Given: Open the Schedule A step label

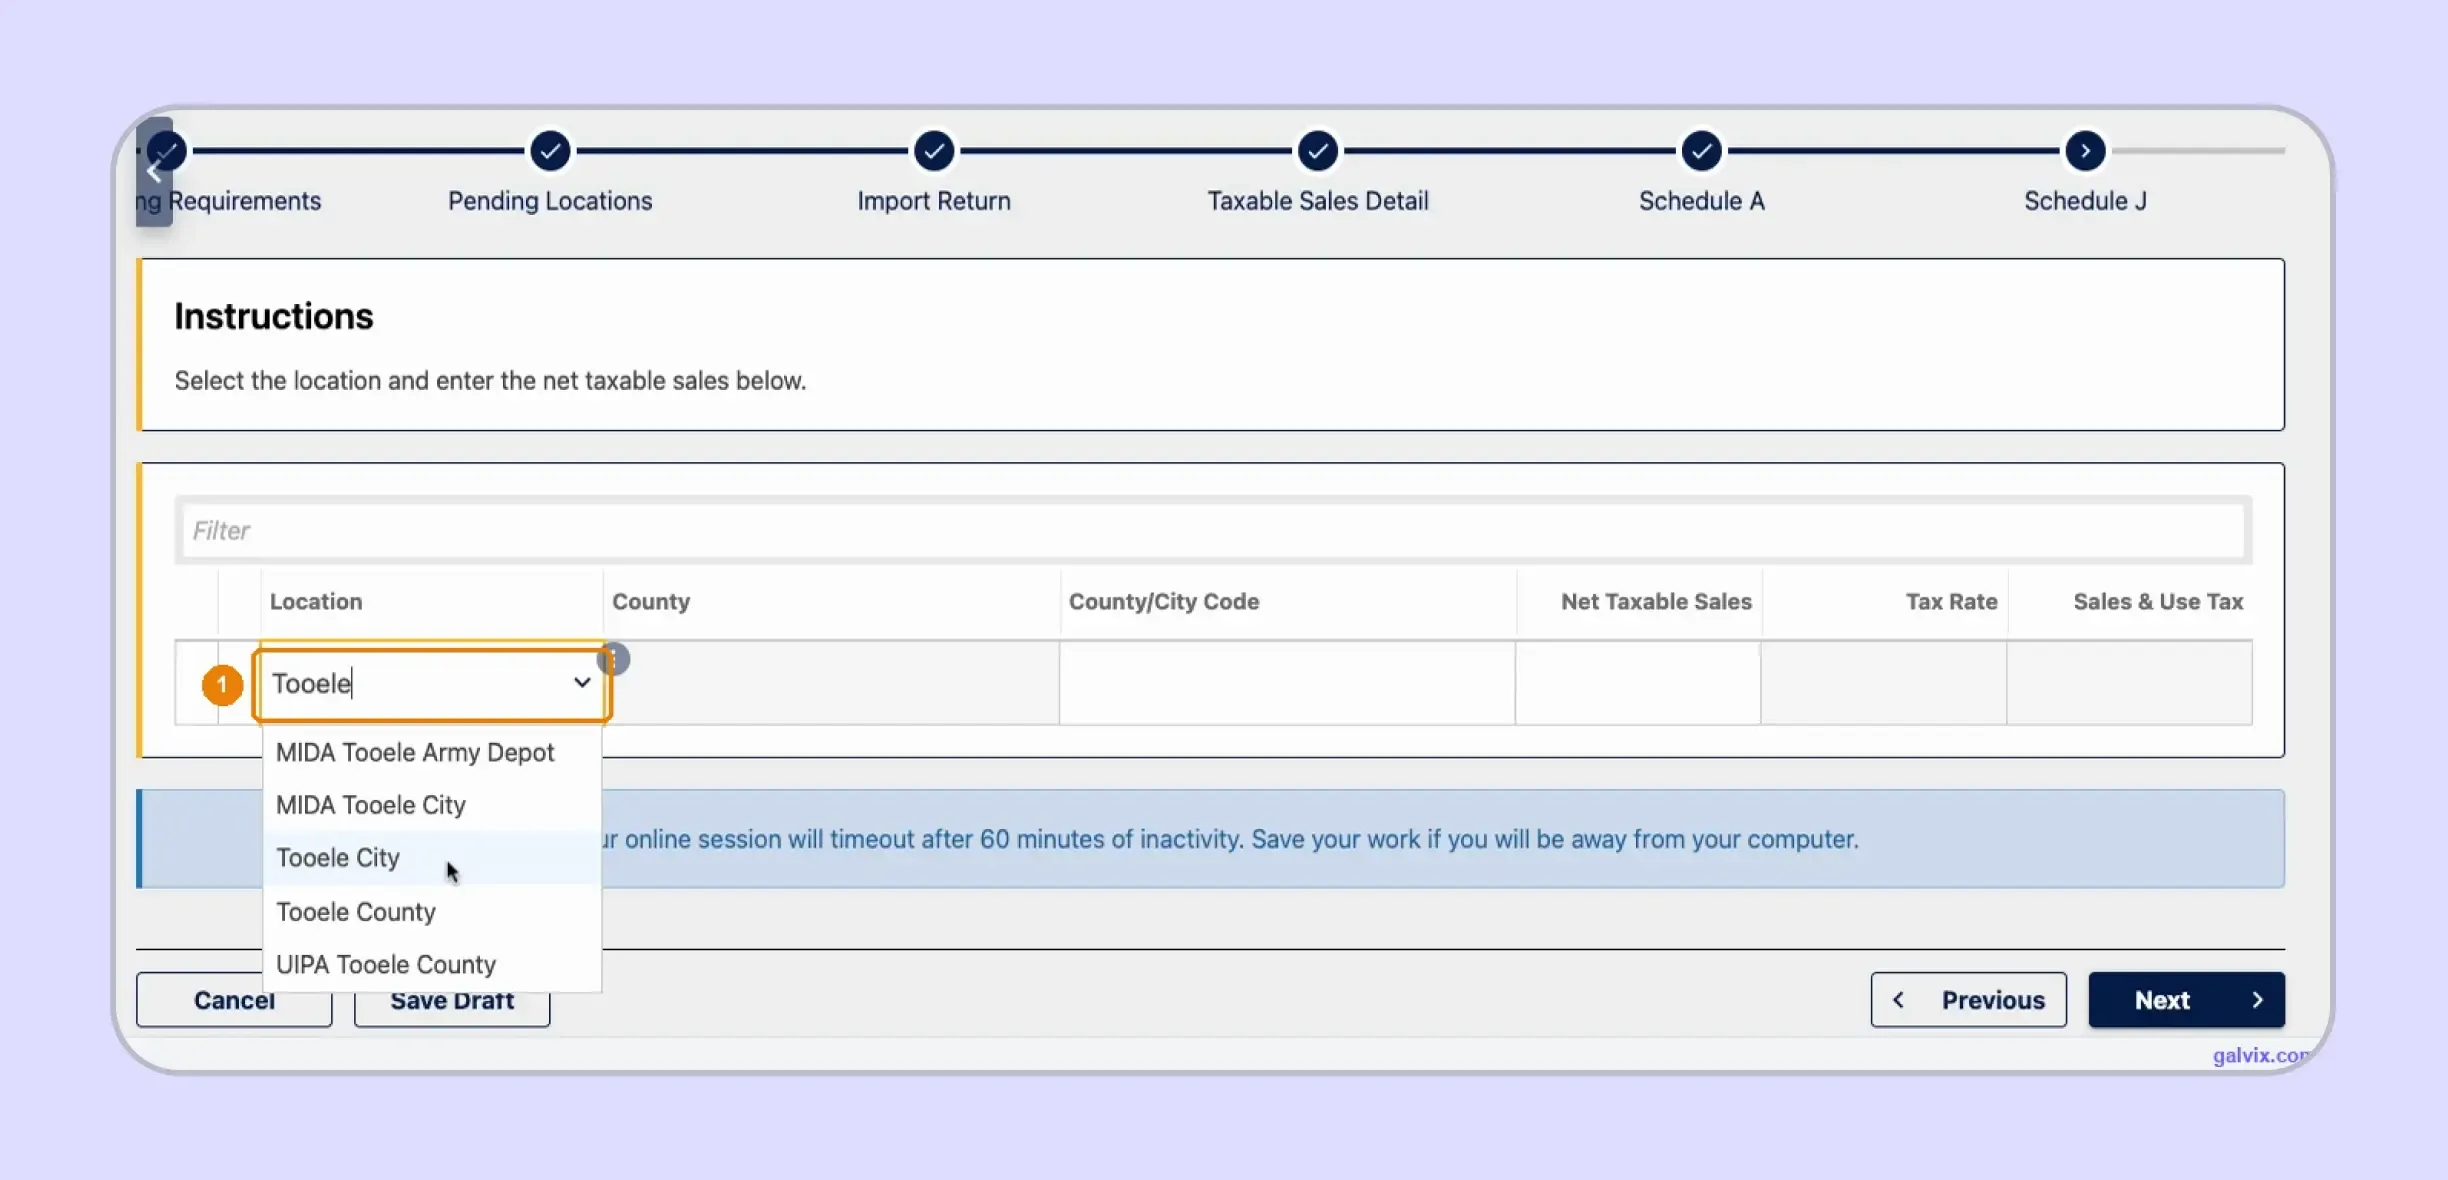Looking at the screenshot, I should (1701, 201).
